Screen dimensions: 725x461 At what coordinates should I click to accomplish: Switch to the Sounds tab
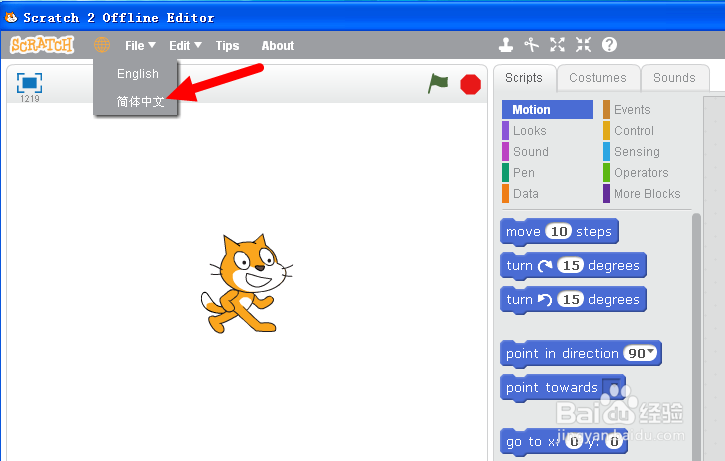coord(674,78)
